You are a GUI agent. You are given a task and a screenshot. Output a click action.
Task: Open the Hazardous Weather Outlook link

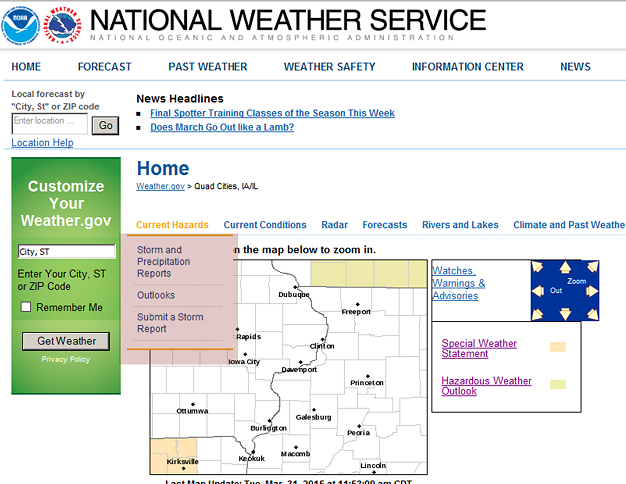click(486, 386)
